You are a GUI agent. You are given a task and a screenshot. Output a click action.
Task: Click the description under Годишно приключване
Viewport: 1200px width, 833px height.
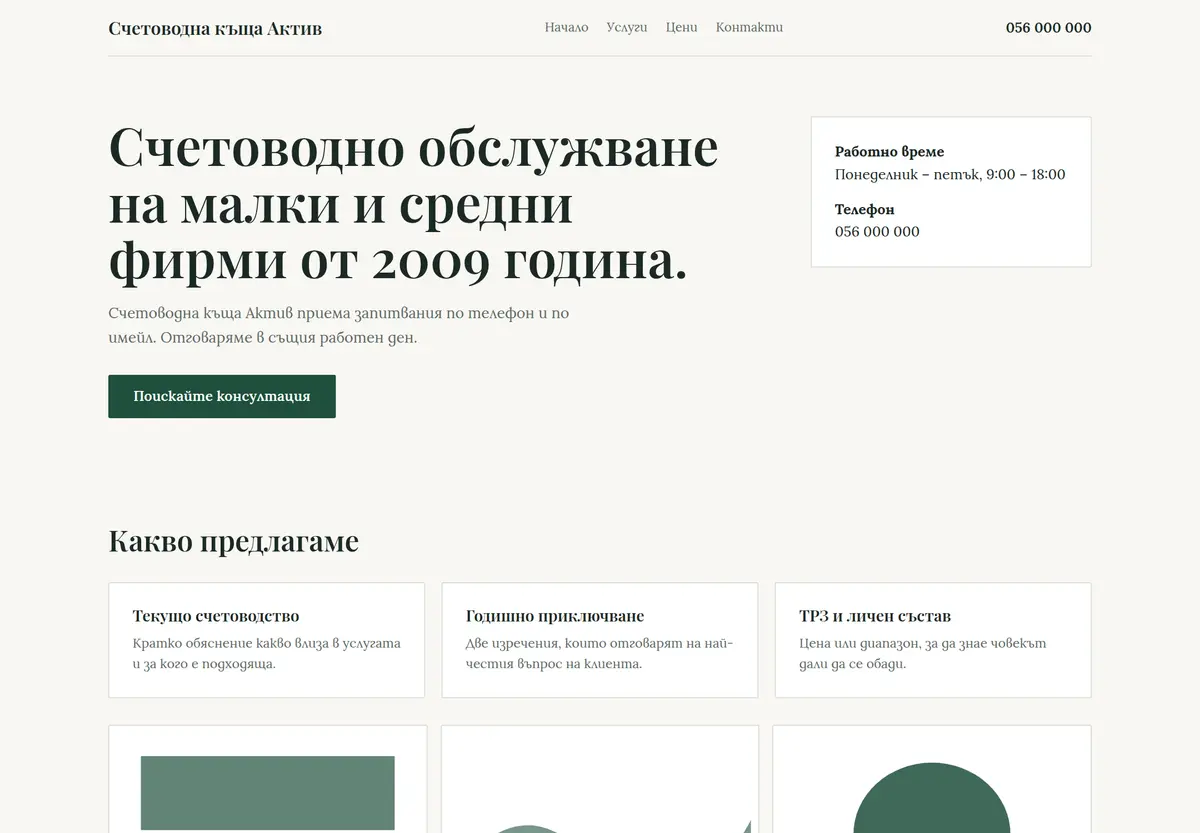point(599,653)
